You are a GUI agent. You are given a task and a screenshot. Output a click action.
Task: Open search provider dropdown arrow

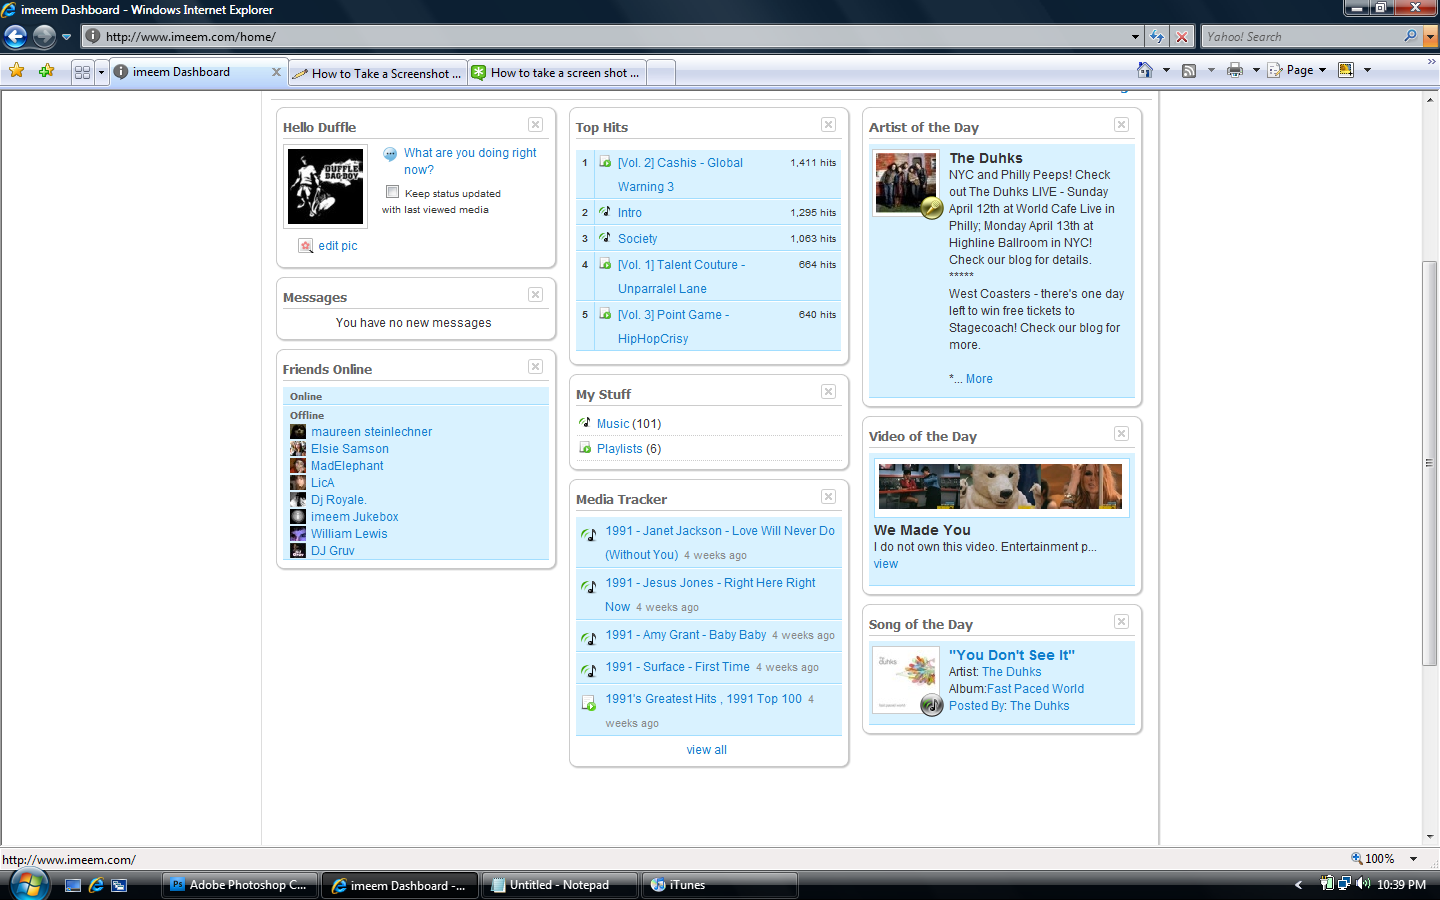[x=1430, y=36]
